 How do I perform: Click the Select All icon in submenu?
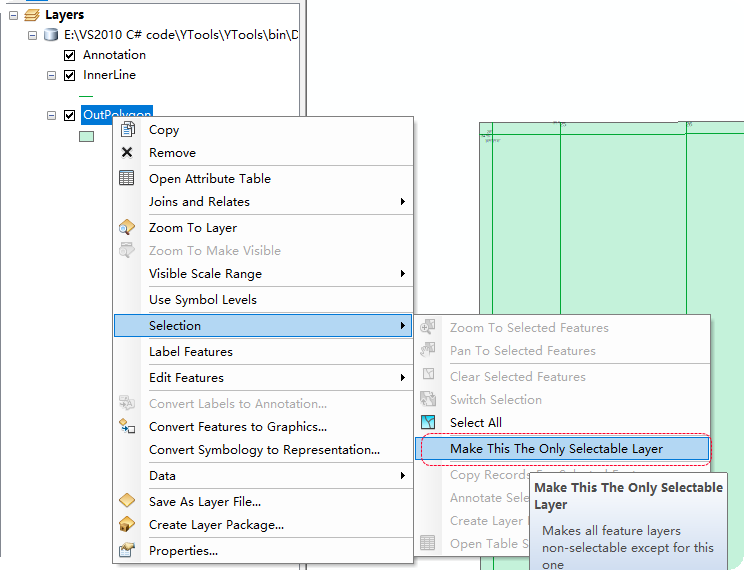tap(428, 423)
